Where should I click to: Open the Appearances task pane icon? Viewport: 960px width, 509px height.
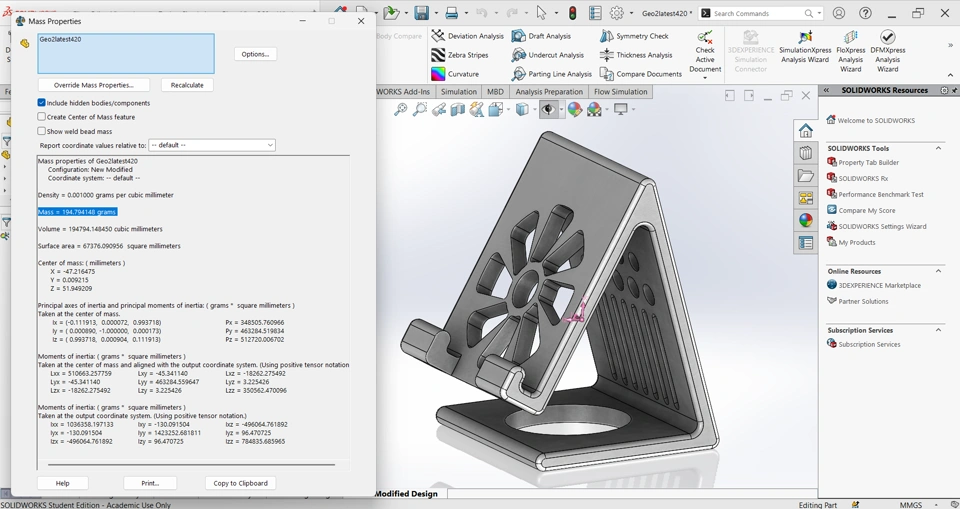(806, 221)
